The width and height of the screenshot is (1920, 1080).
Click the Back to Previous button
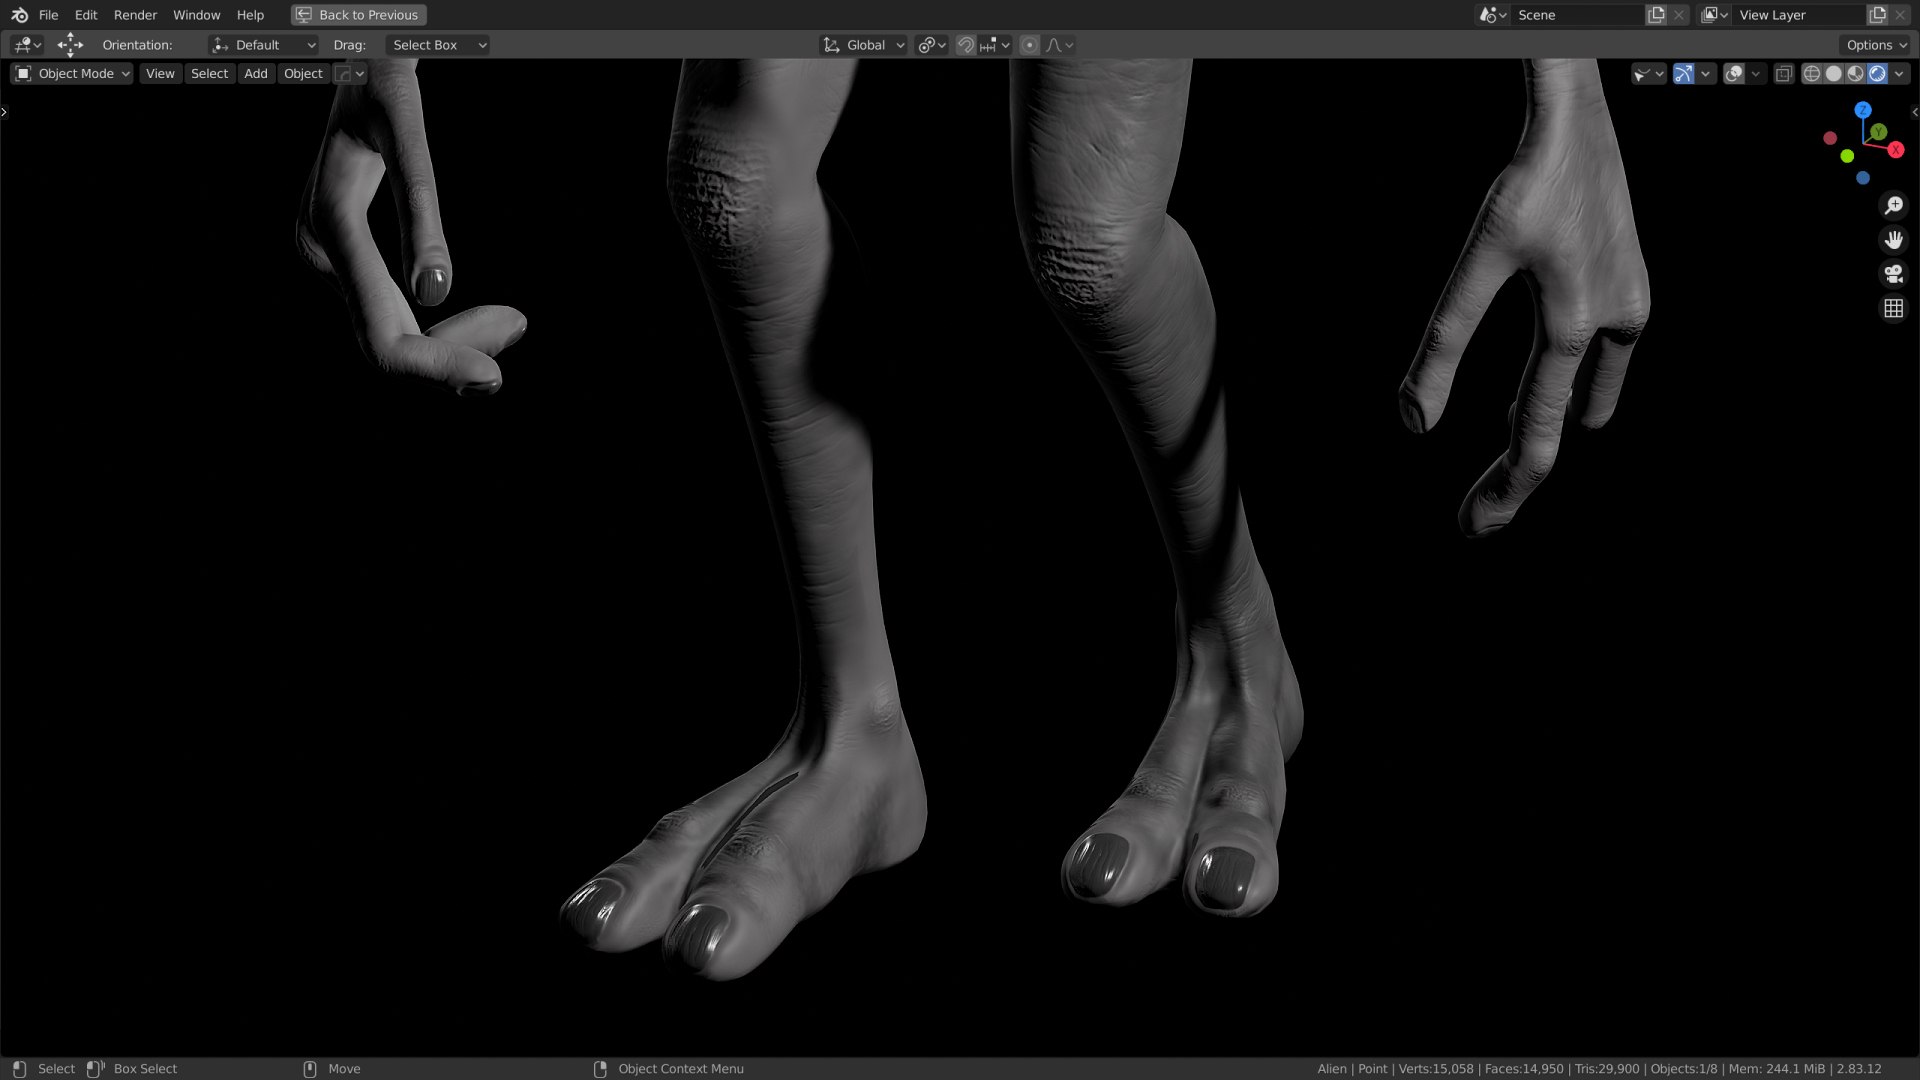pyautogui.click(x=358, y=15)
